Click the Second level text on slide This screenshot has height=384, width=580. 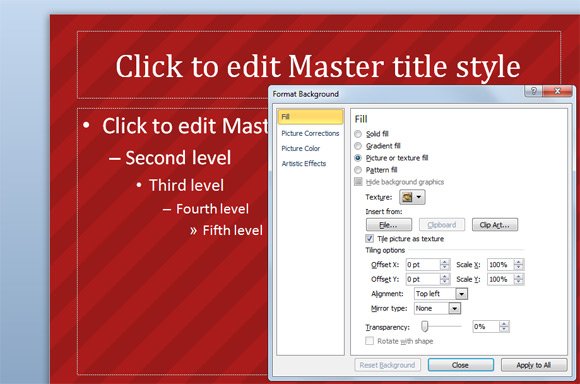tap(178, 158)
